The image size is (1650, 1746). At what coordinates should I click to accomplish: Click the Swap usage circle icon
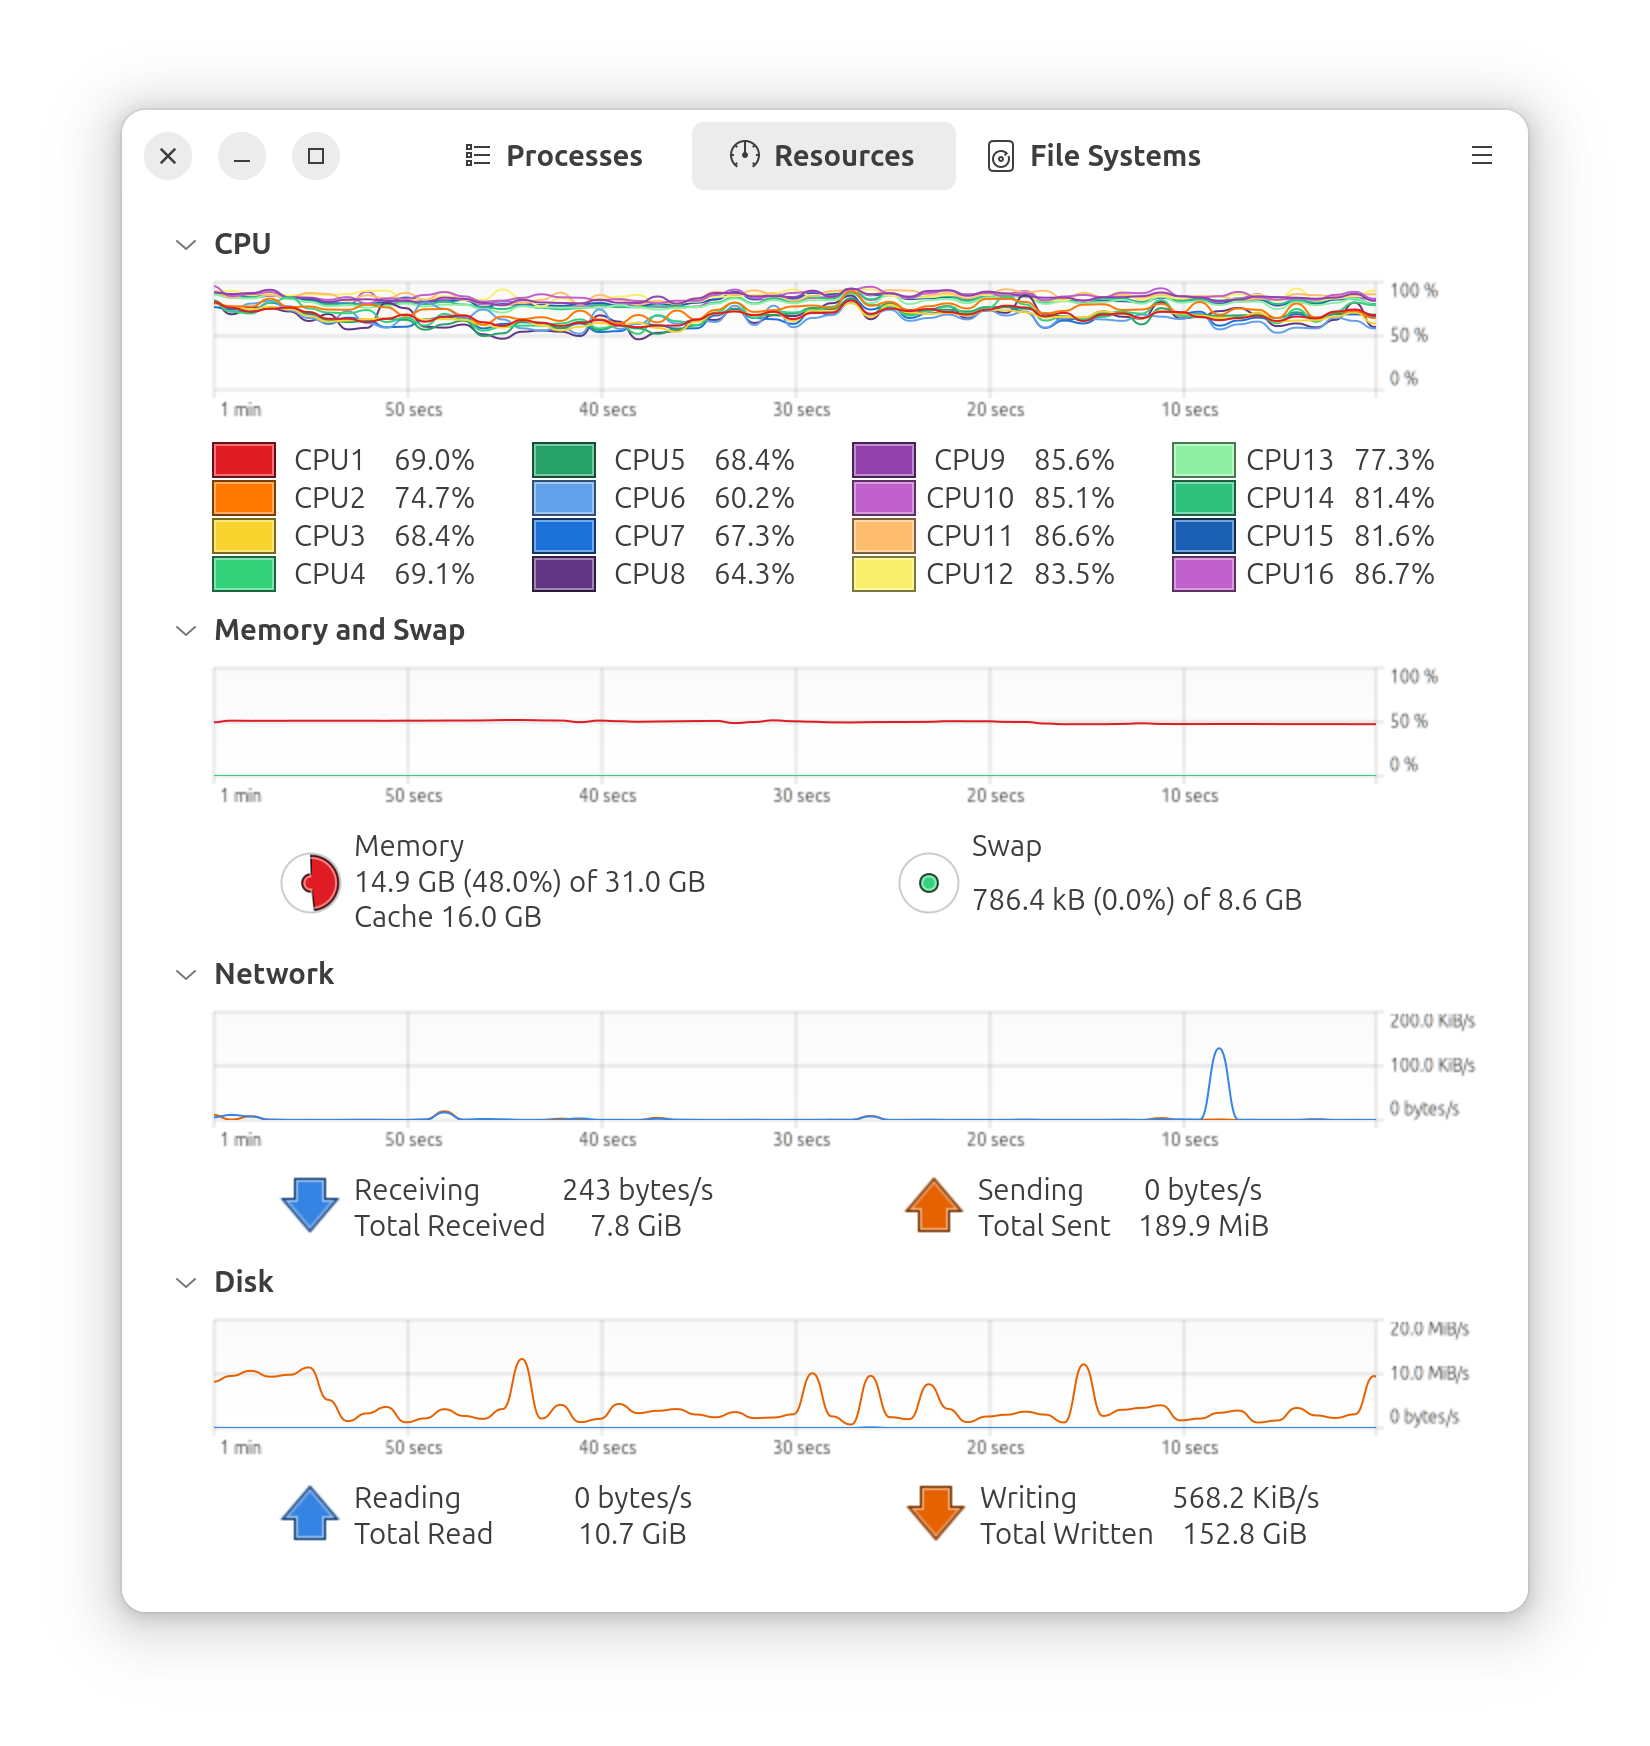click(x=928, y=883)
